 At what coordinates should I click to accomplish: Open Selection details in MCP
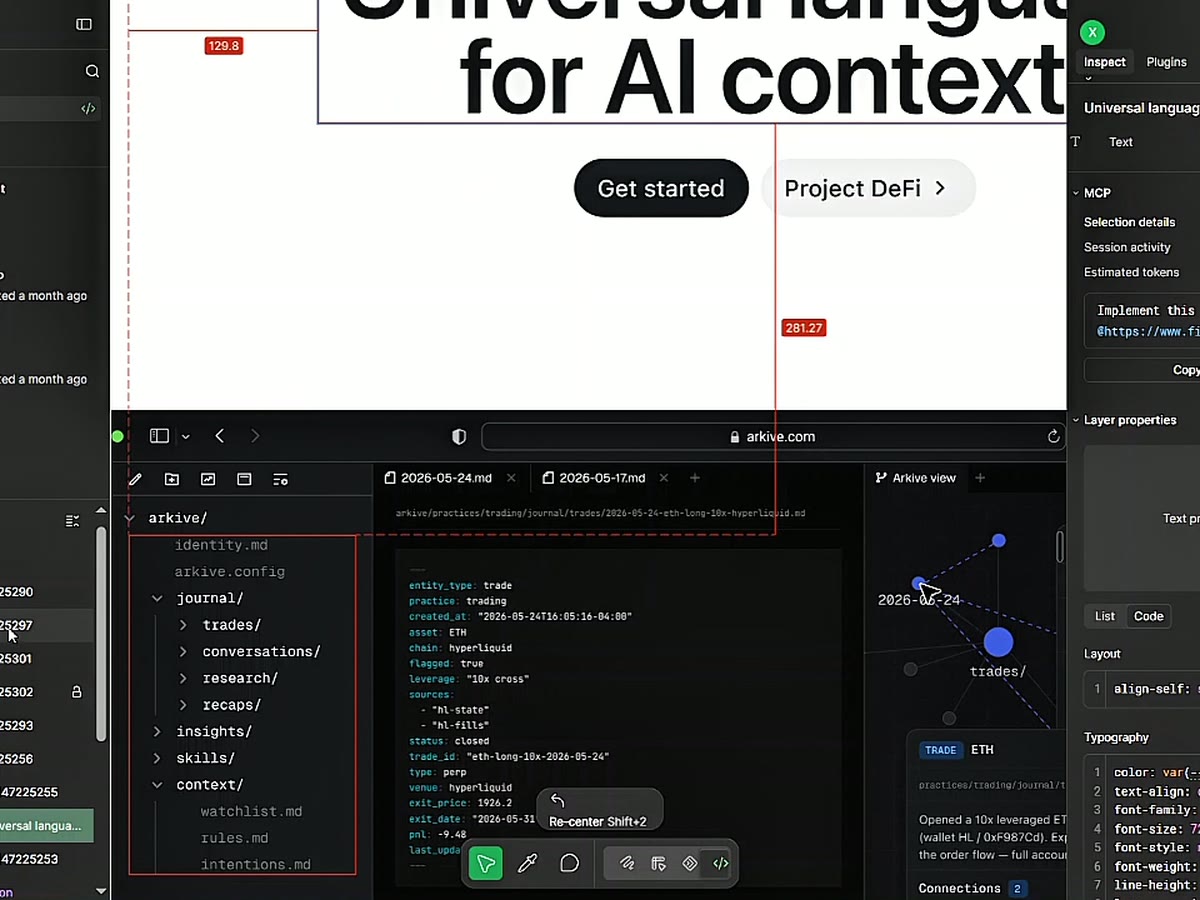click(1129, 222)
